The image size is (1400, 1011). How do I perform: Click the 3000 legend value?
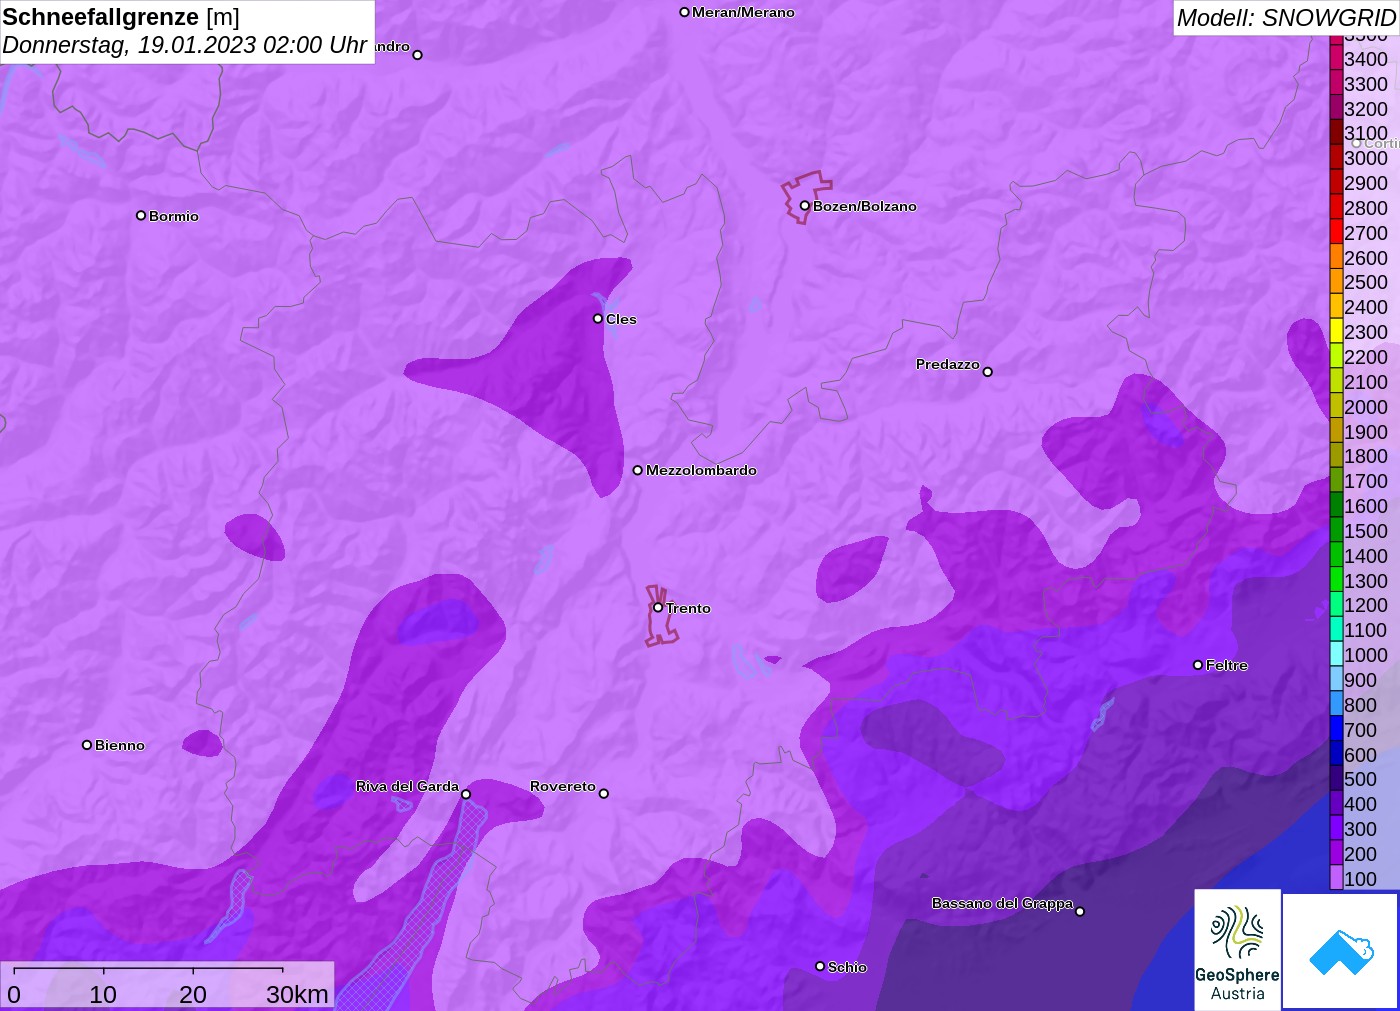pyautogui.click(x=1366, y=158)
